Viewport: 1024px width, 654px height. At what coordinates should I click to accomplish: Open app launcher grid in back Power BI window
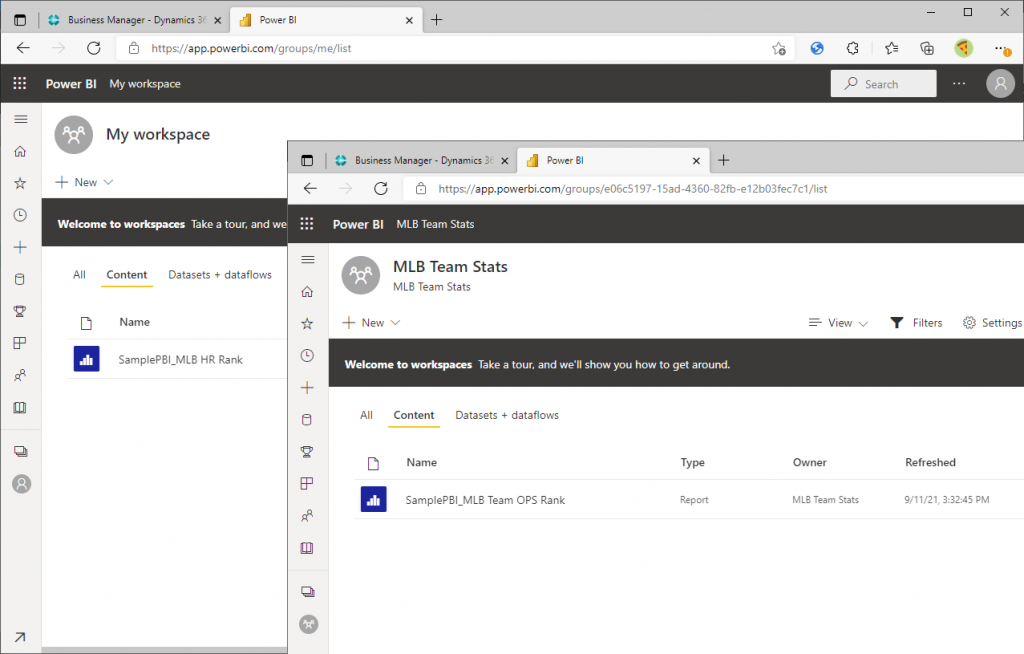(20, 84)
